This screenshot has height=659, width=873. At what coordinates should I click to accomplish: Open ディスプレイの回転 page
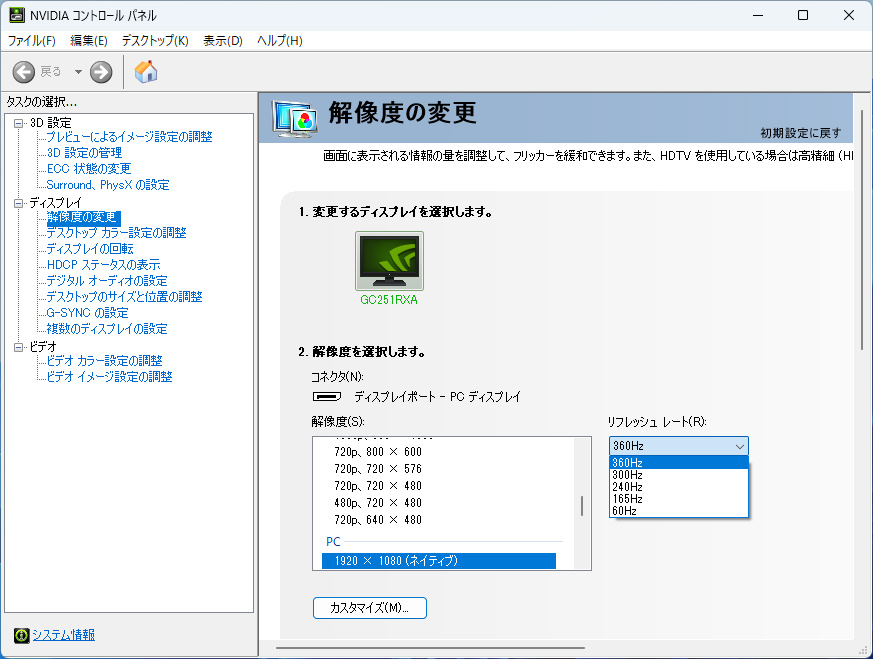[90, 249]
